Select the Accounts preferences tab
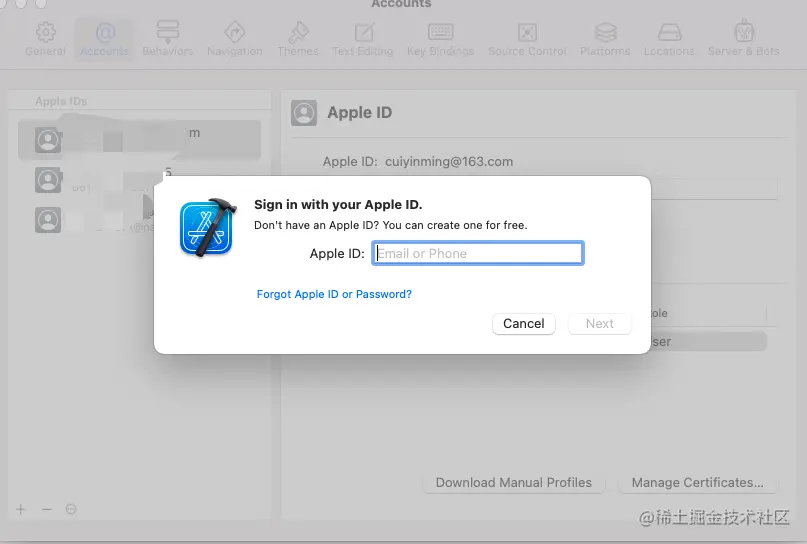Viewport: 807px width, 544px height. coord(104,39)
